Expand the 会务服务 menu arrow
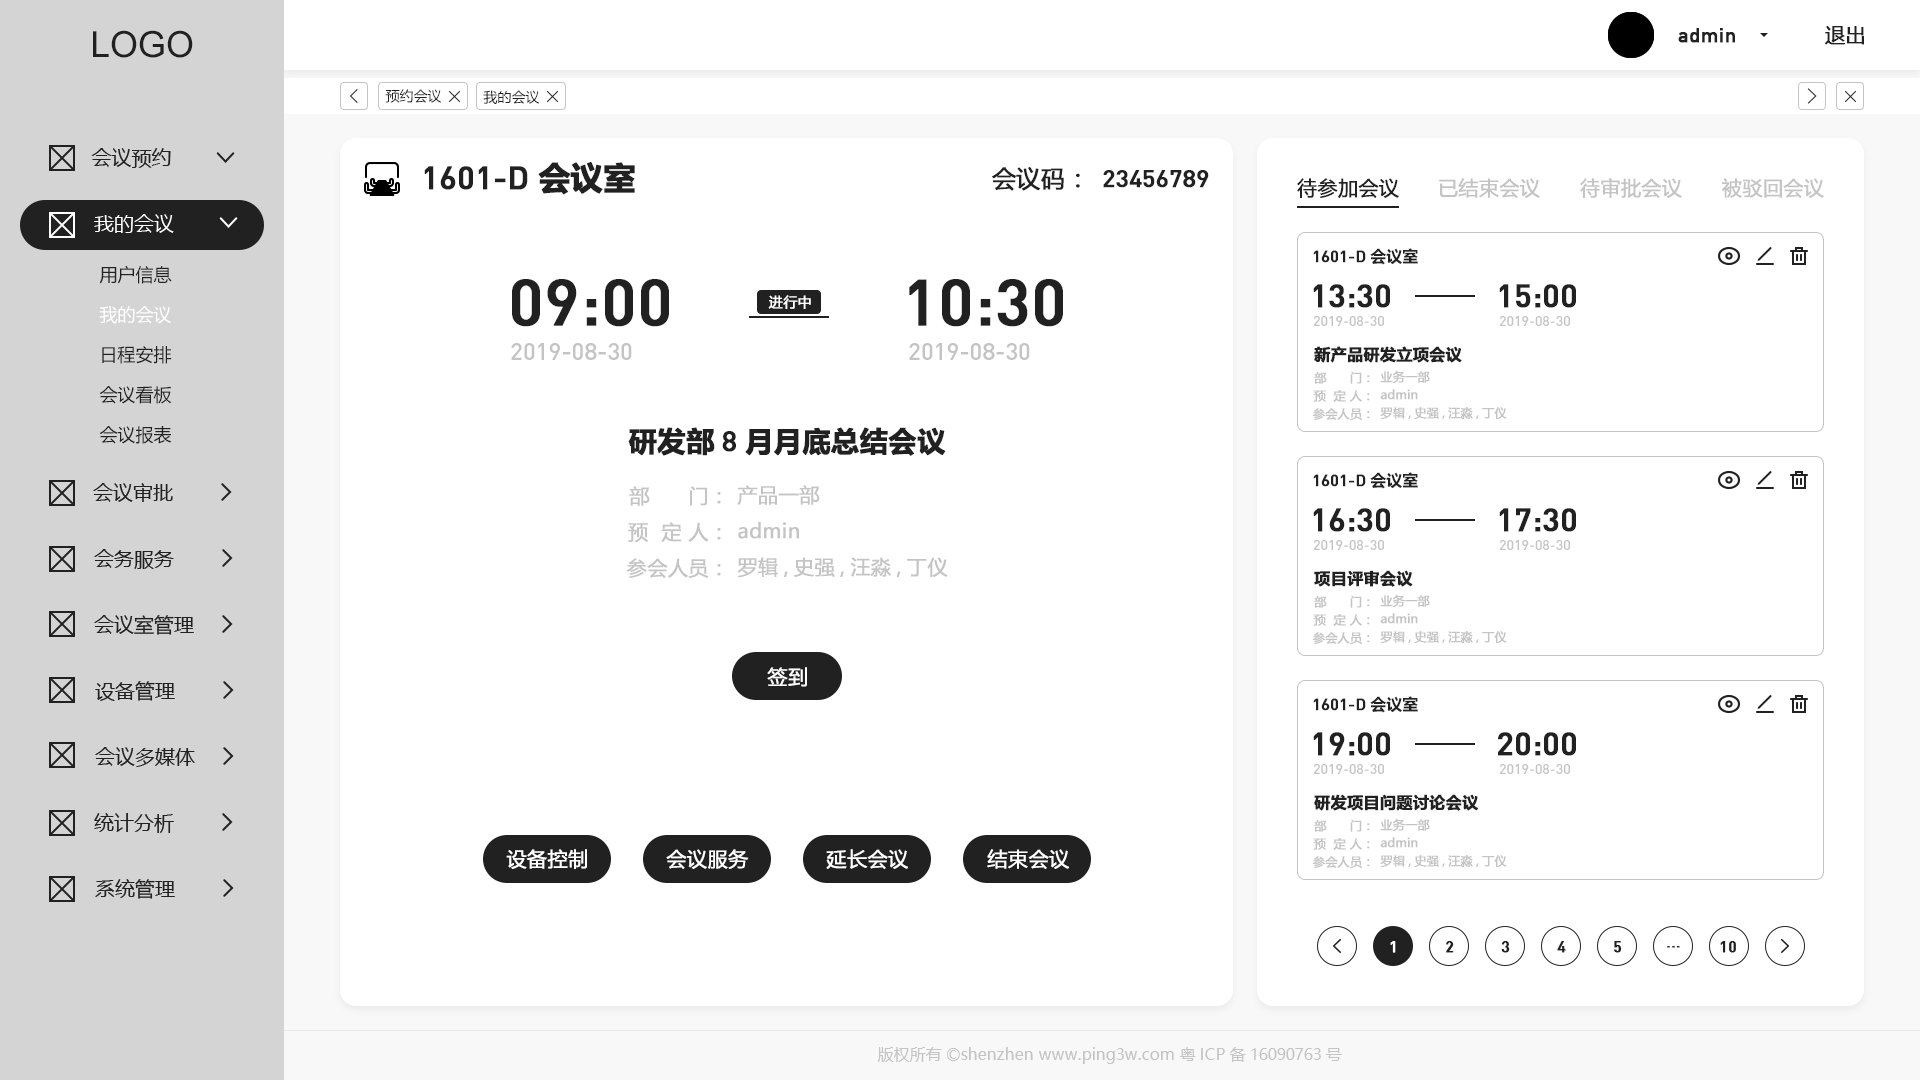Screen dimensions: 1920x1080 227,558
